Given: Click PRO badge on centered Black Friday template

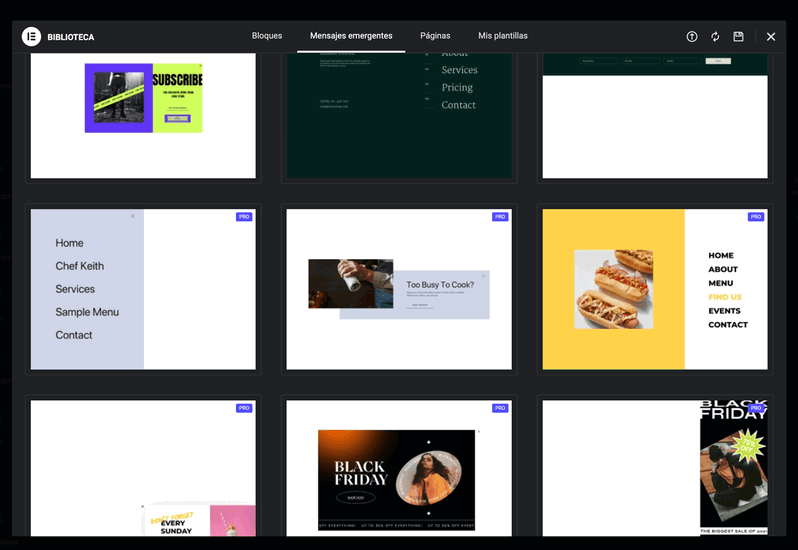Looking at the screenshot, I should click(x=500, y=408).
